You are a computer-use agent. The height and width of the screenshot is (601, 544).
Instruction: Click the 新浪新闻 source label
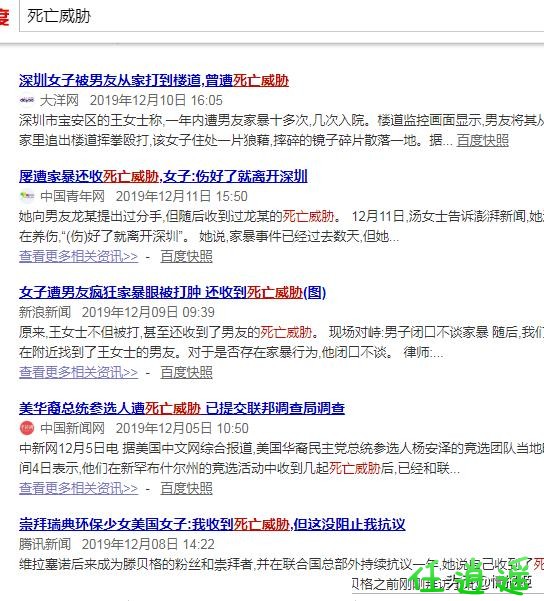click(x=45, y=312)
